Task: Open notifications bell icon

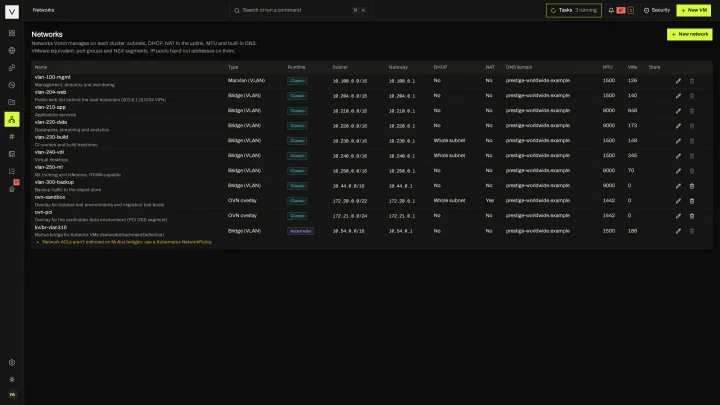Action: point(611,10)
